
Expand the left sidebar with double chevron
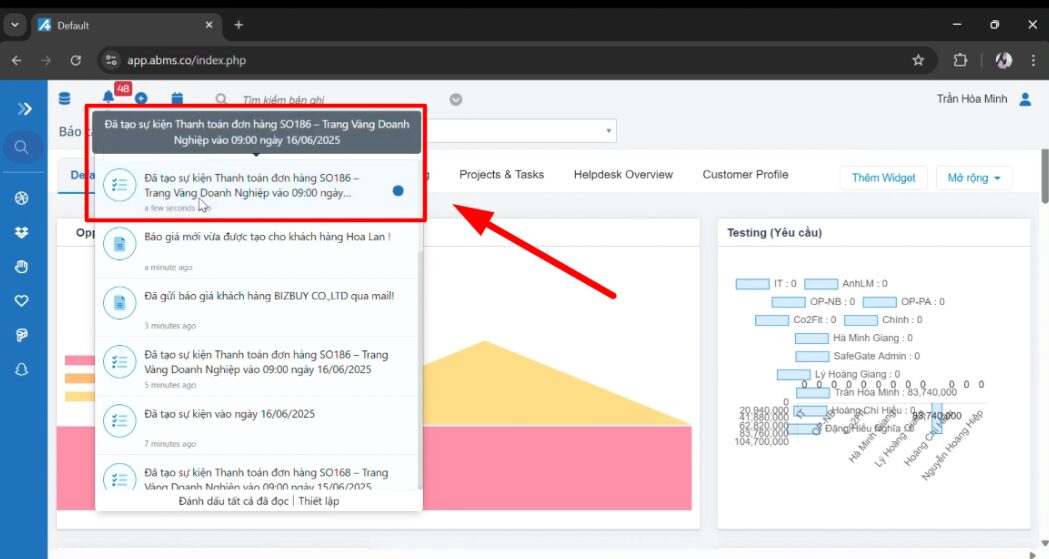[24, 108]
